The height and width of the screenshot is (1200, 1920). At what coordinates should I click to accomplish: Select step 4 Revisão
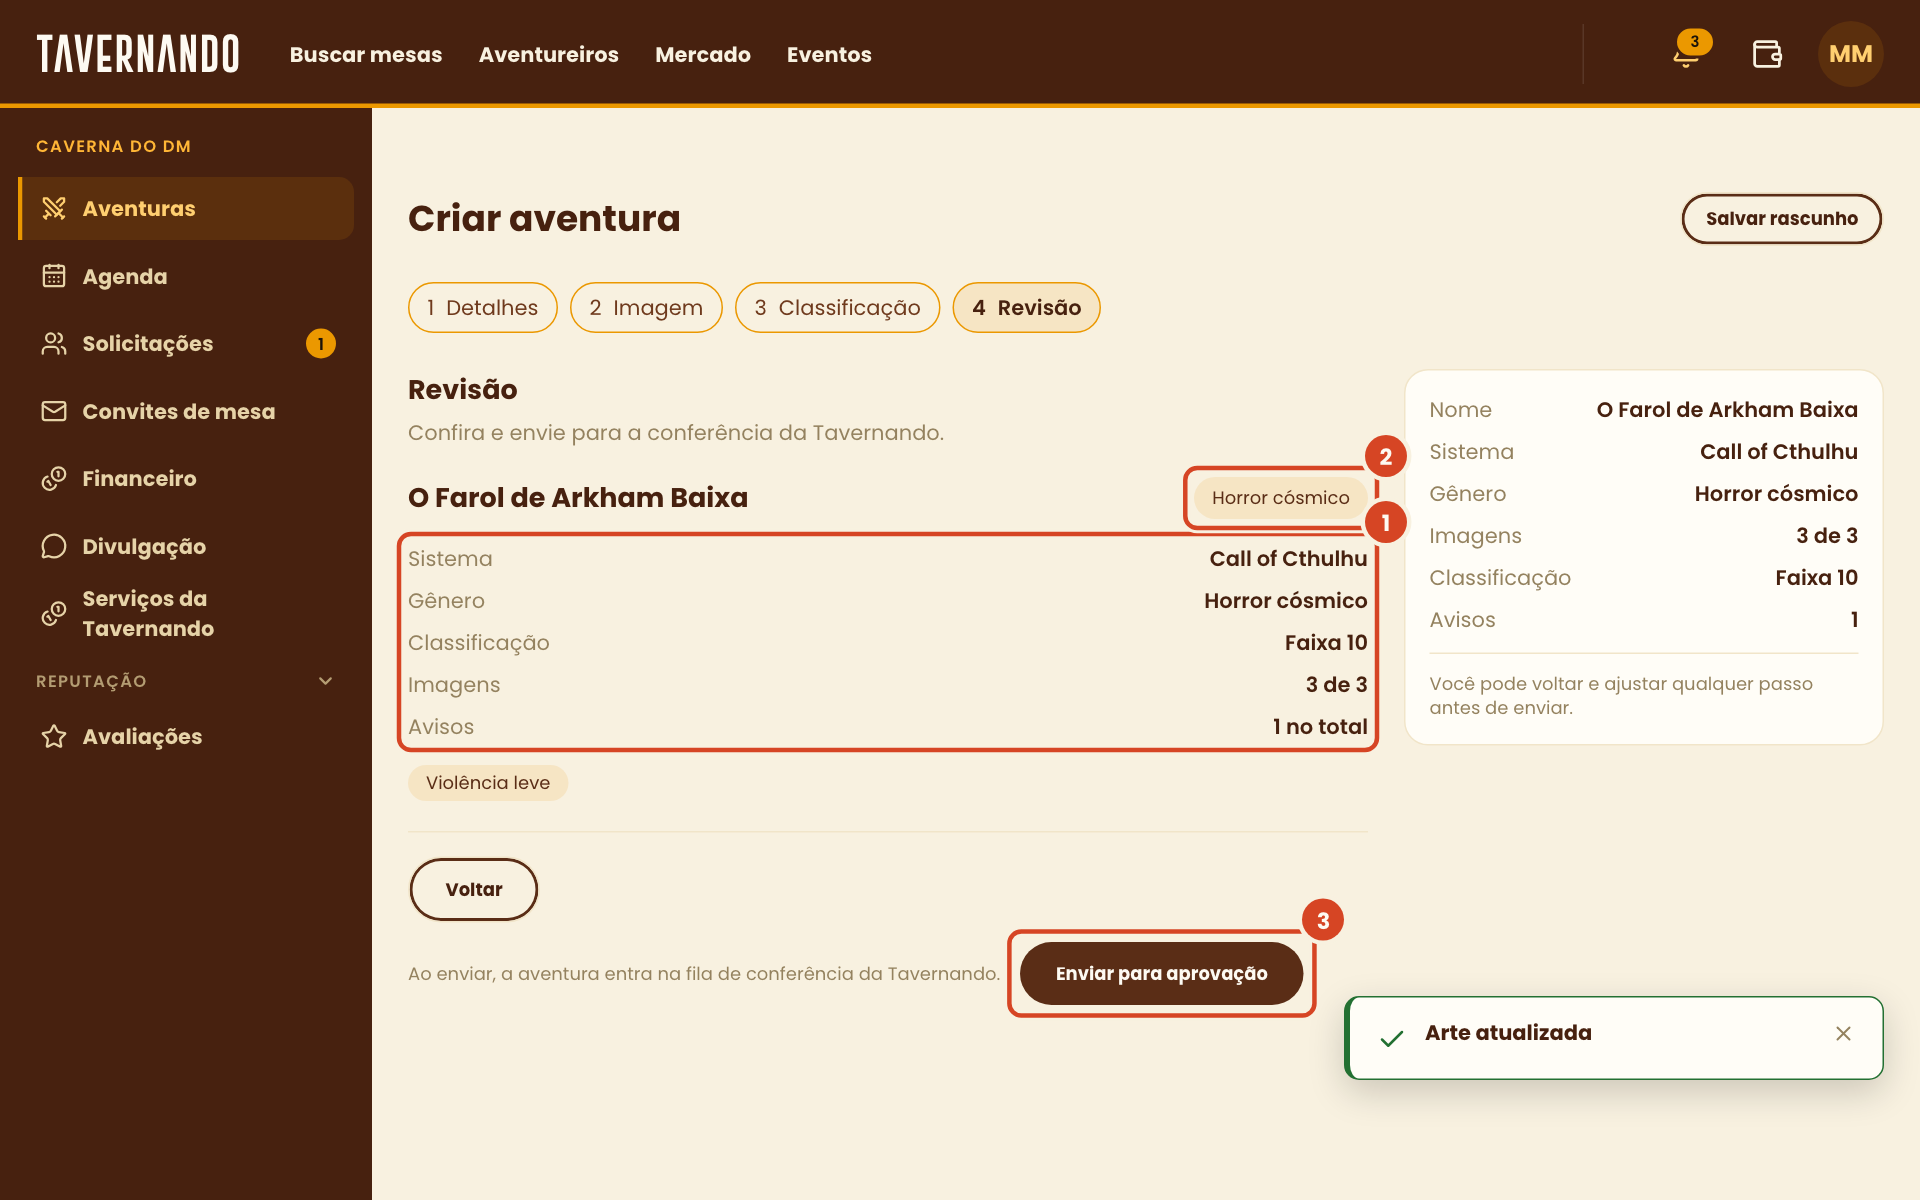pos(1027,307)
